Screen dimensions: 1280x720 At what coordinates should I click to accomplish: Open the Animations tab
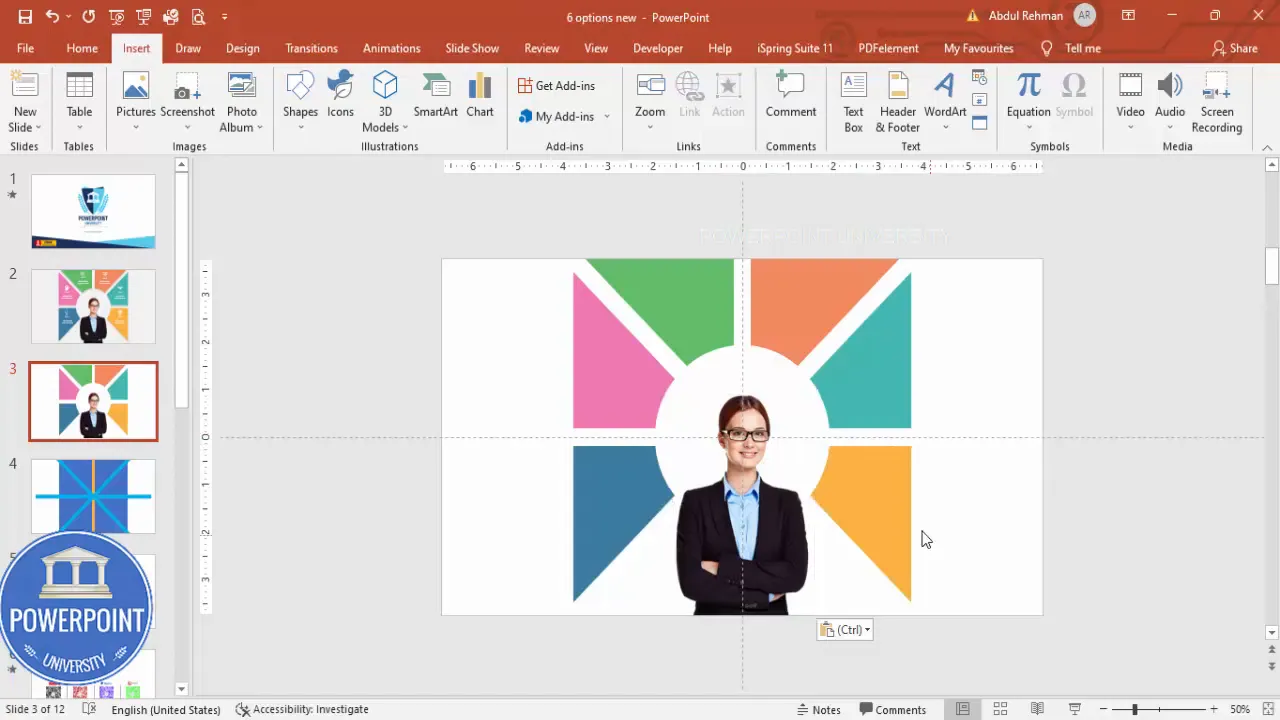pos(391,48)
